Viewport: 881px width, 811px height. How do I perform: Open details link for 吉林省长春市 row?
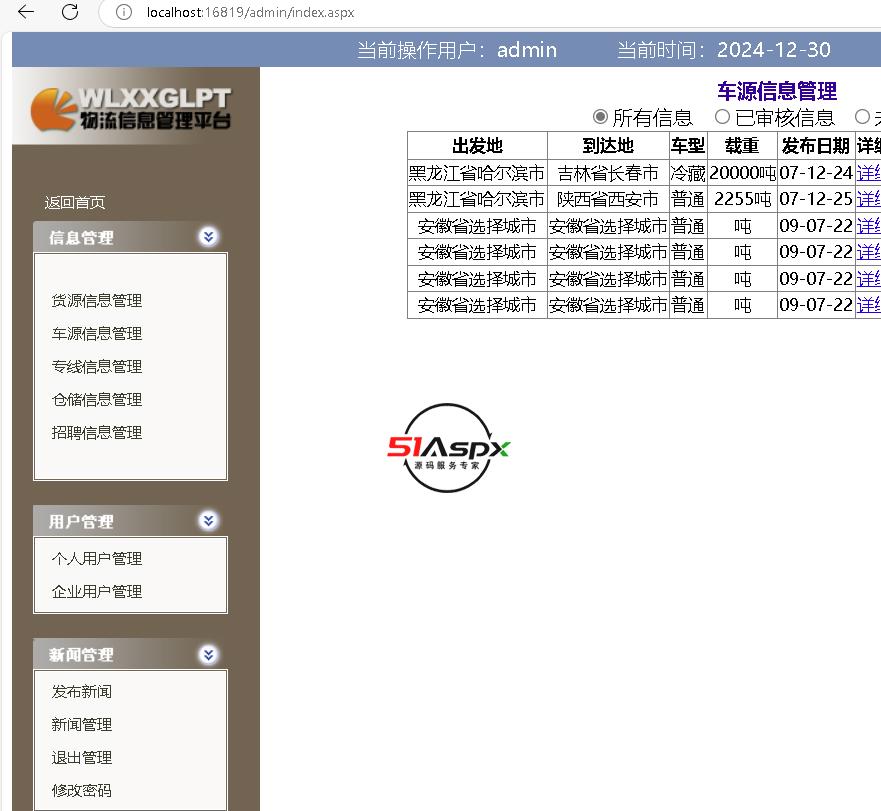(x=869, y=173)
